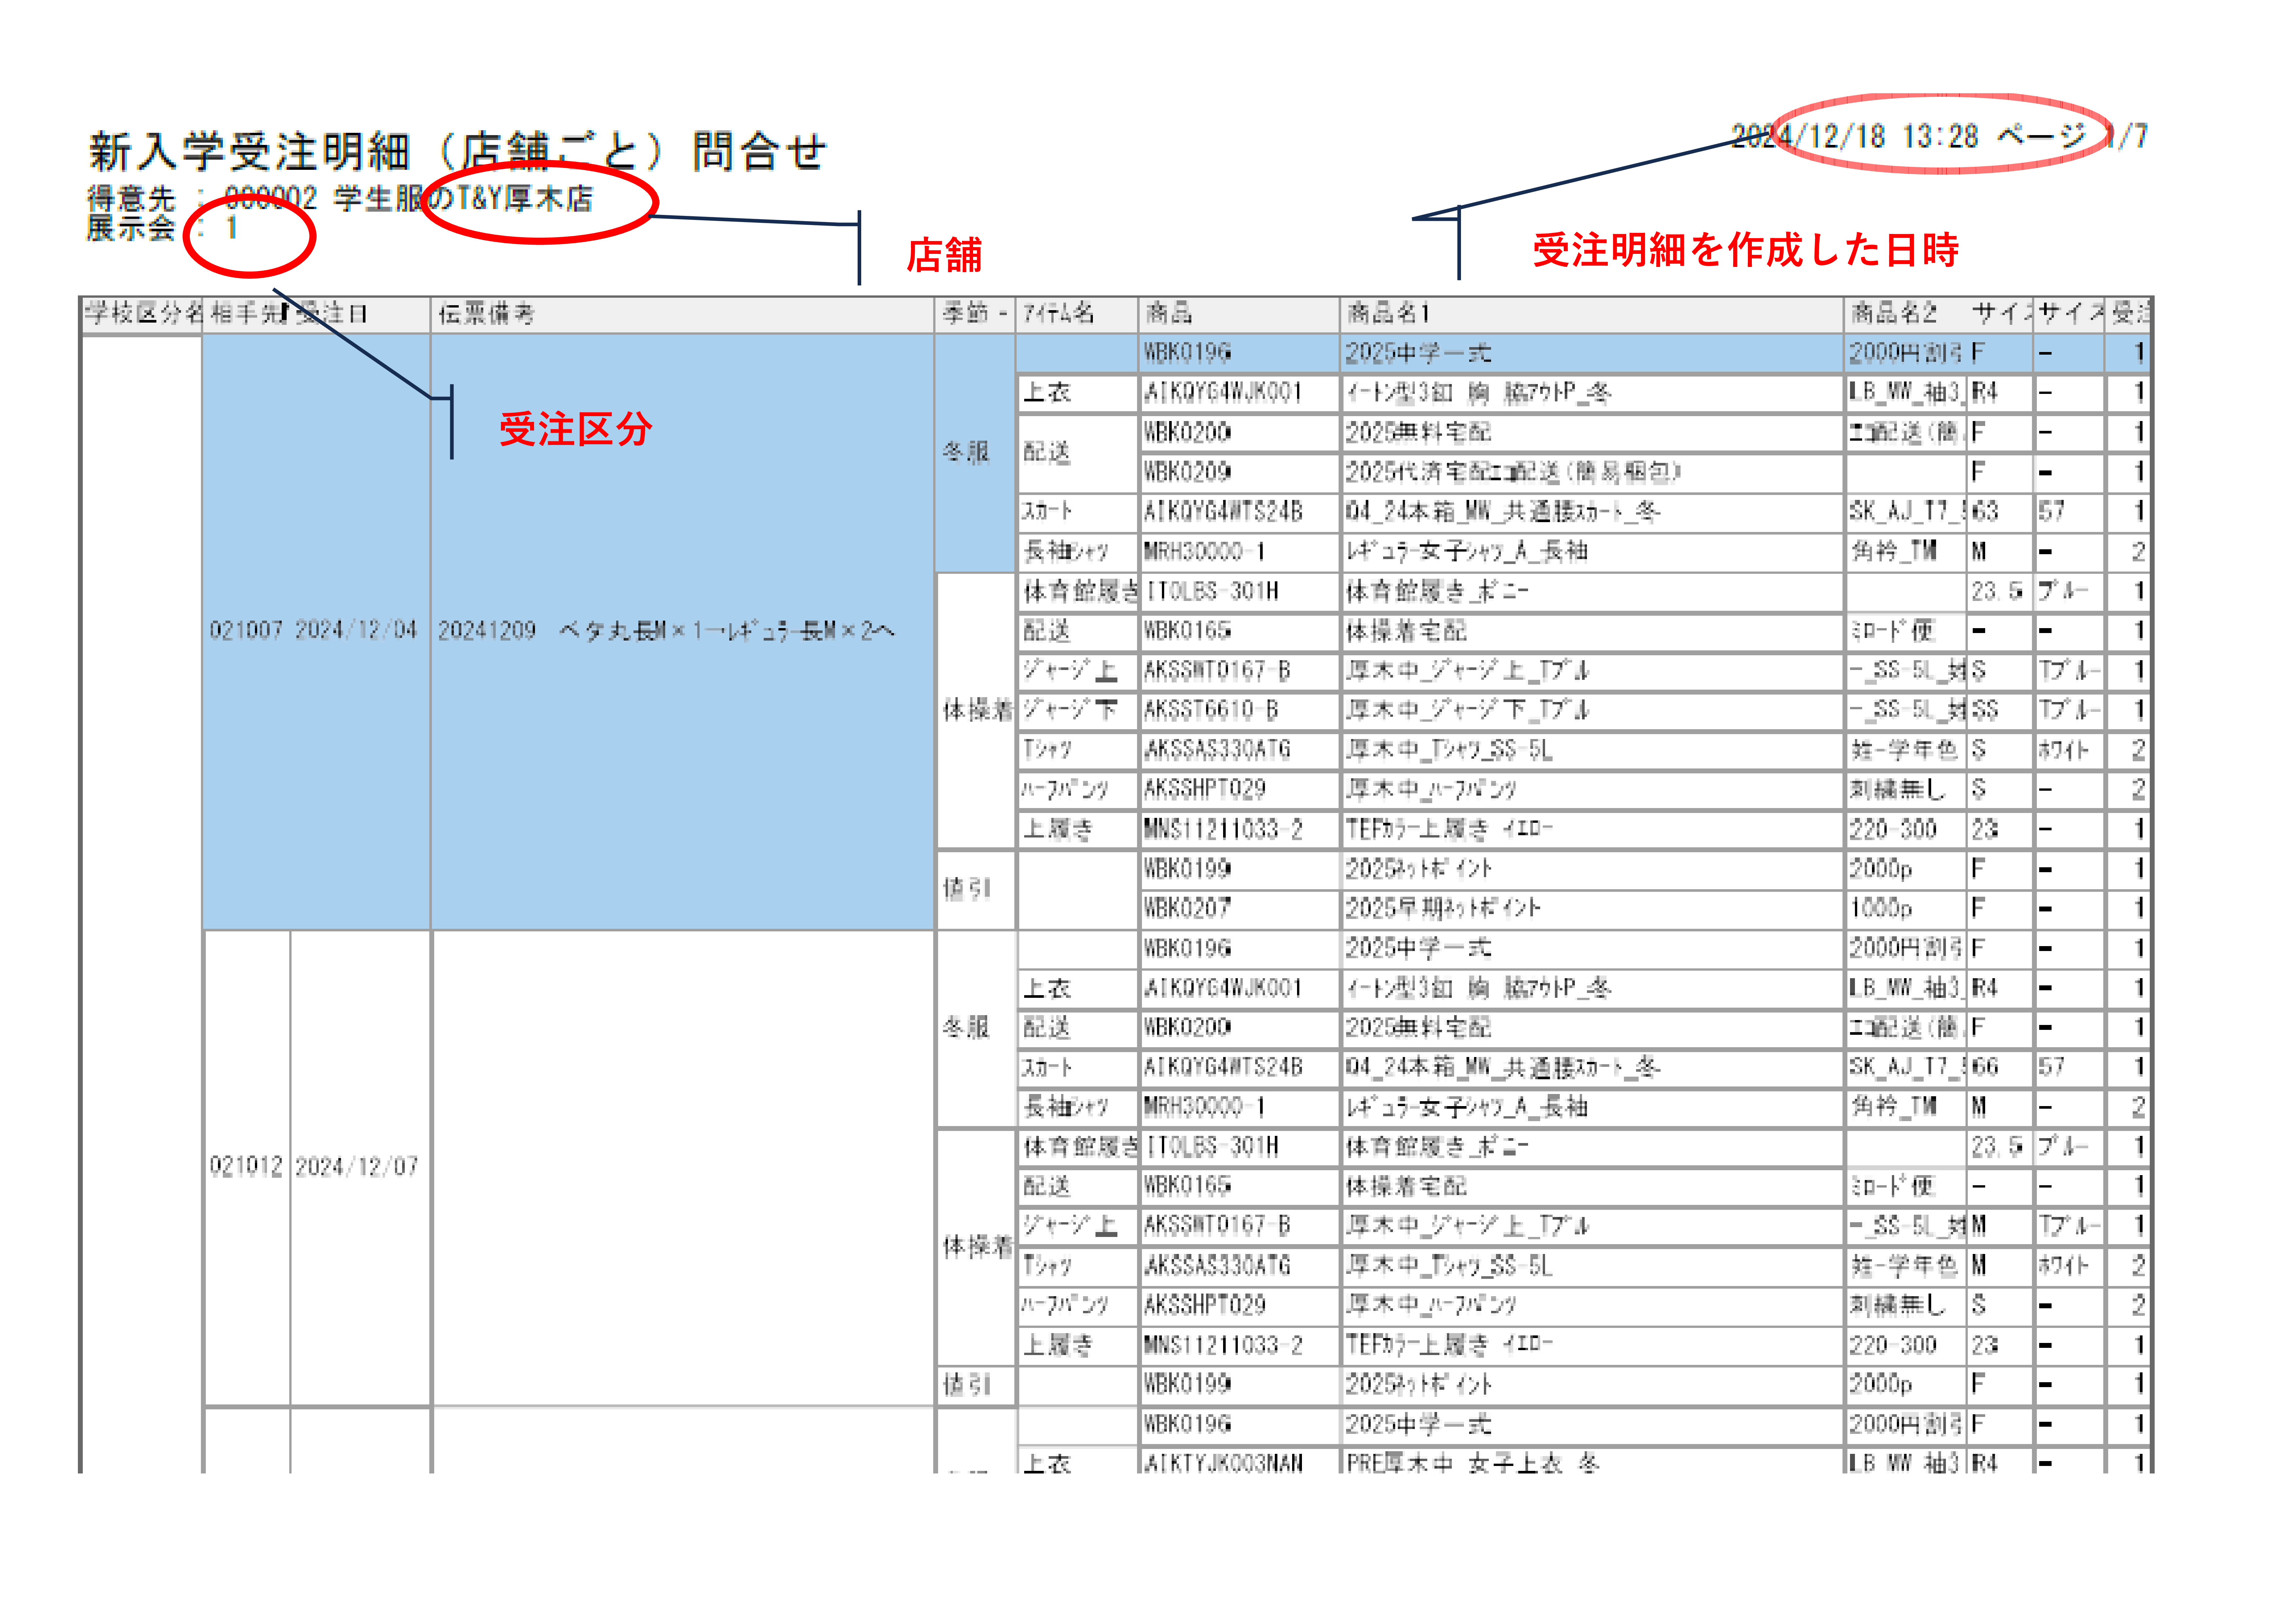Select order number 021007 cell

(246, 630)
